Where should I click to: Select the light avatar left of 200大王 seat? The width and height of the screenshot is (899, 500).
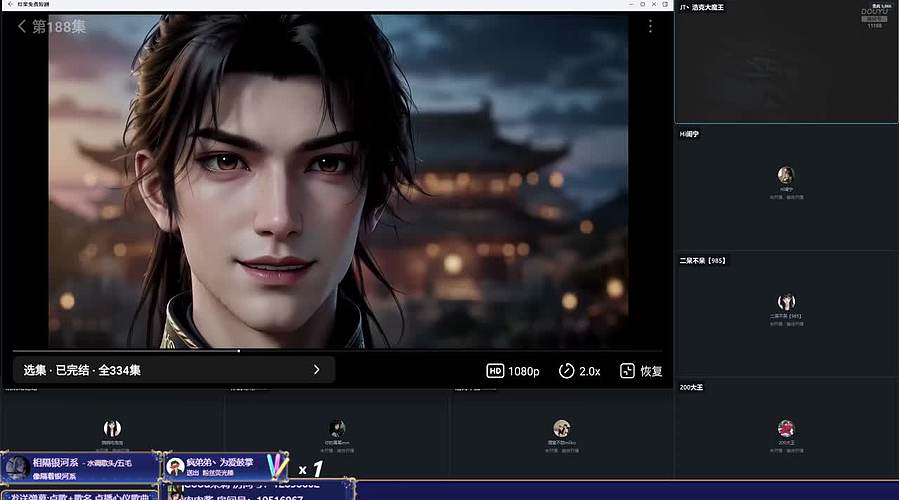pos(561,428)
